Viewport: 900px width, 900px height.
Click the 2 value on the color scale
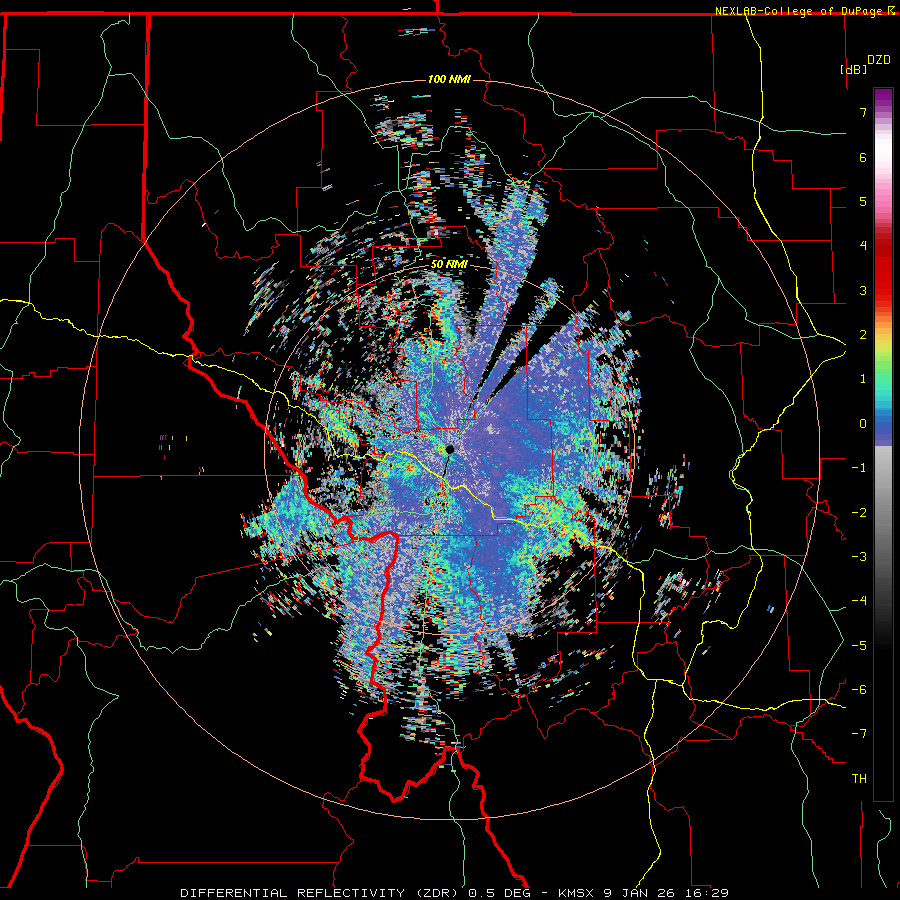(863, 335)
